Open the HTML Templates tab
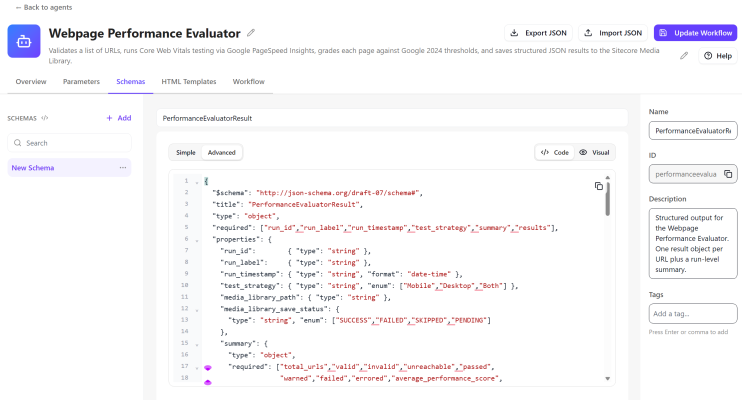Viewport: 742px width, 400px height. pos(189,81)
